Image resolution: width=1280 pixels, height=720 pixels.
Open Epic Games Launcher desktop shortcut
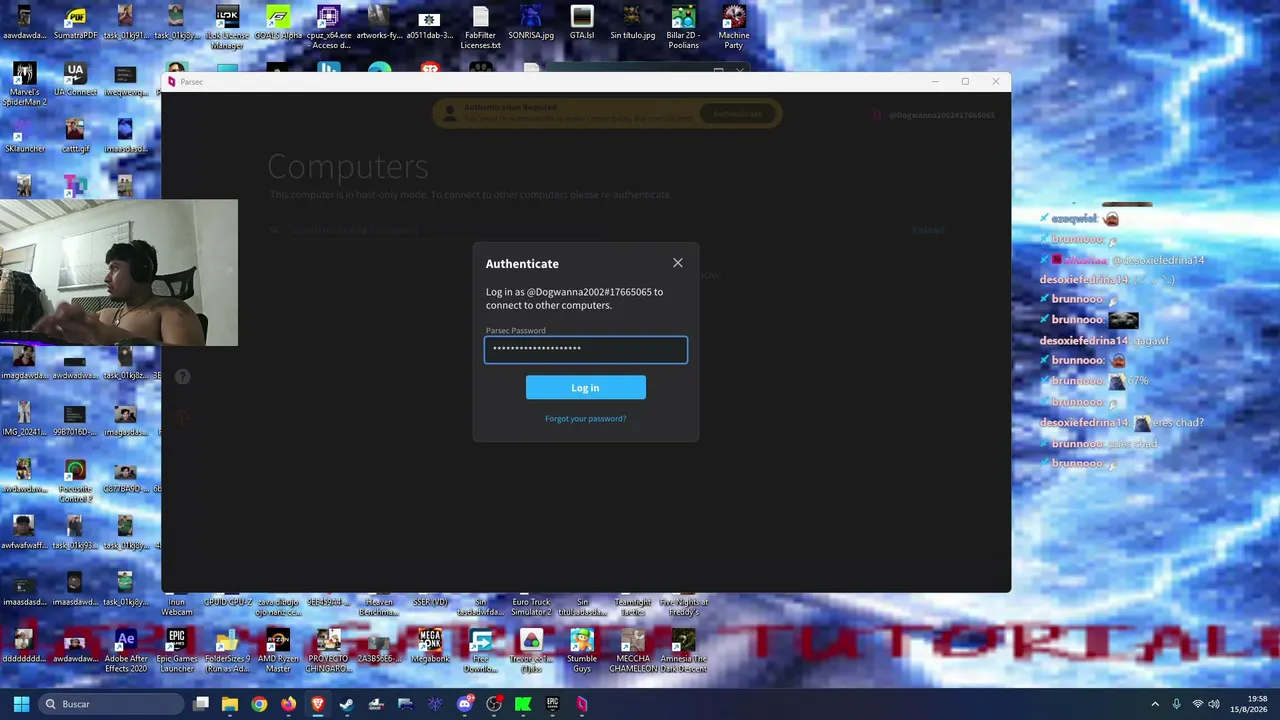177,652
